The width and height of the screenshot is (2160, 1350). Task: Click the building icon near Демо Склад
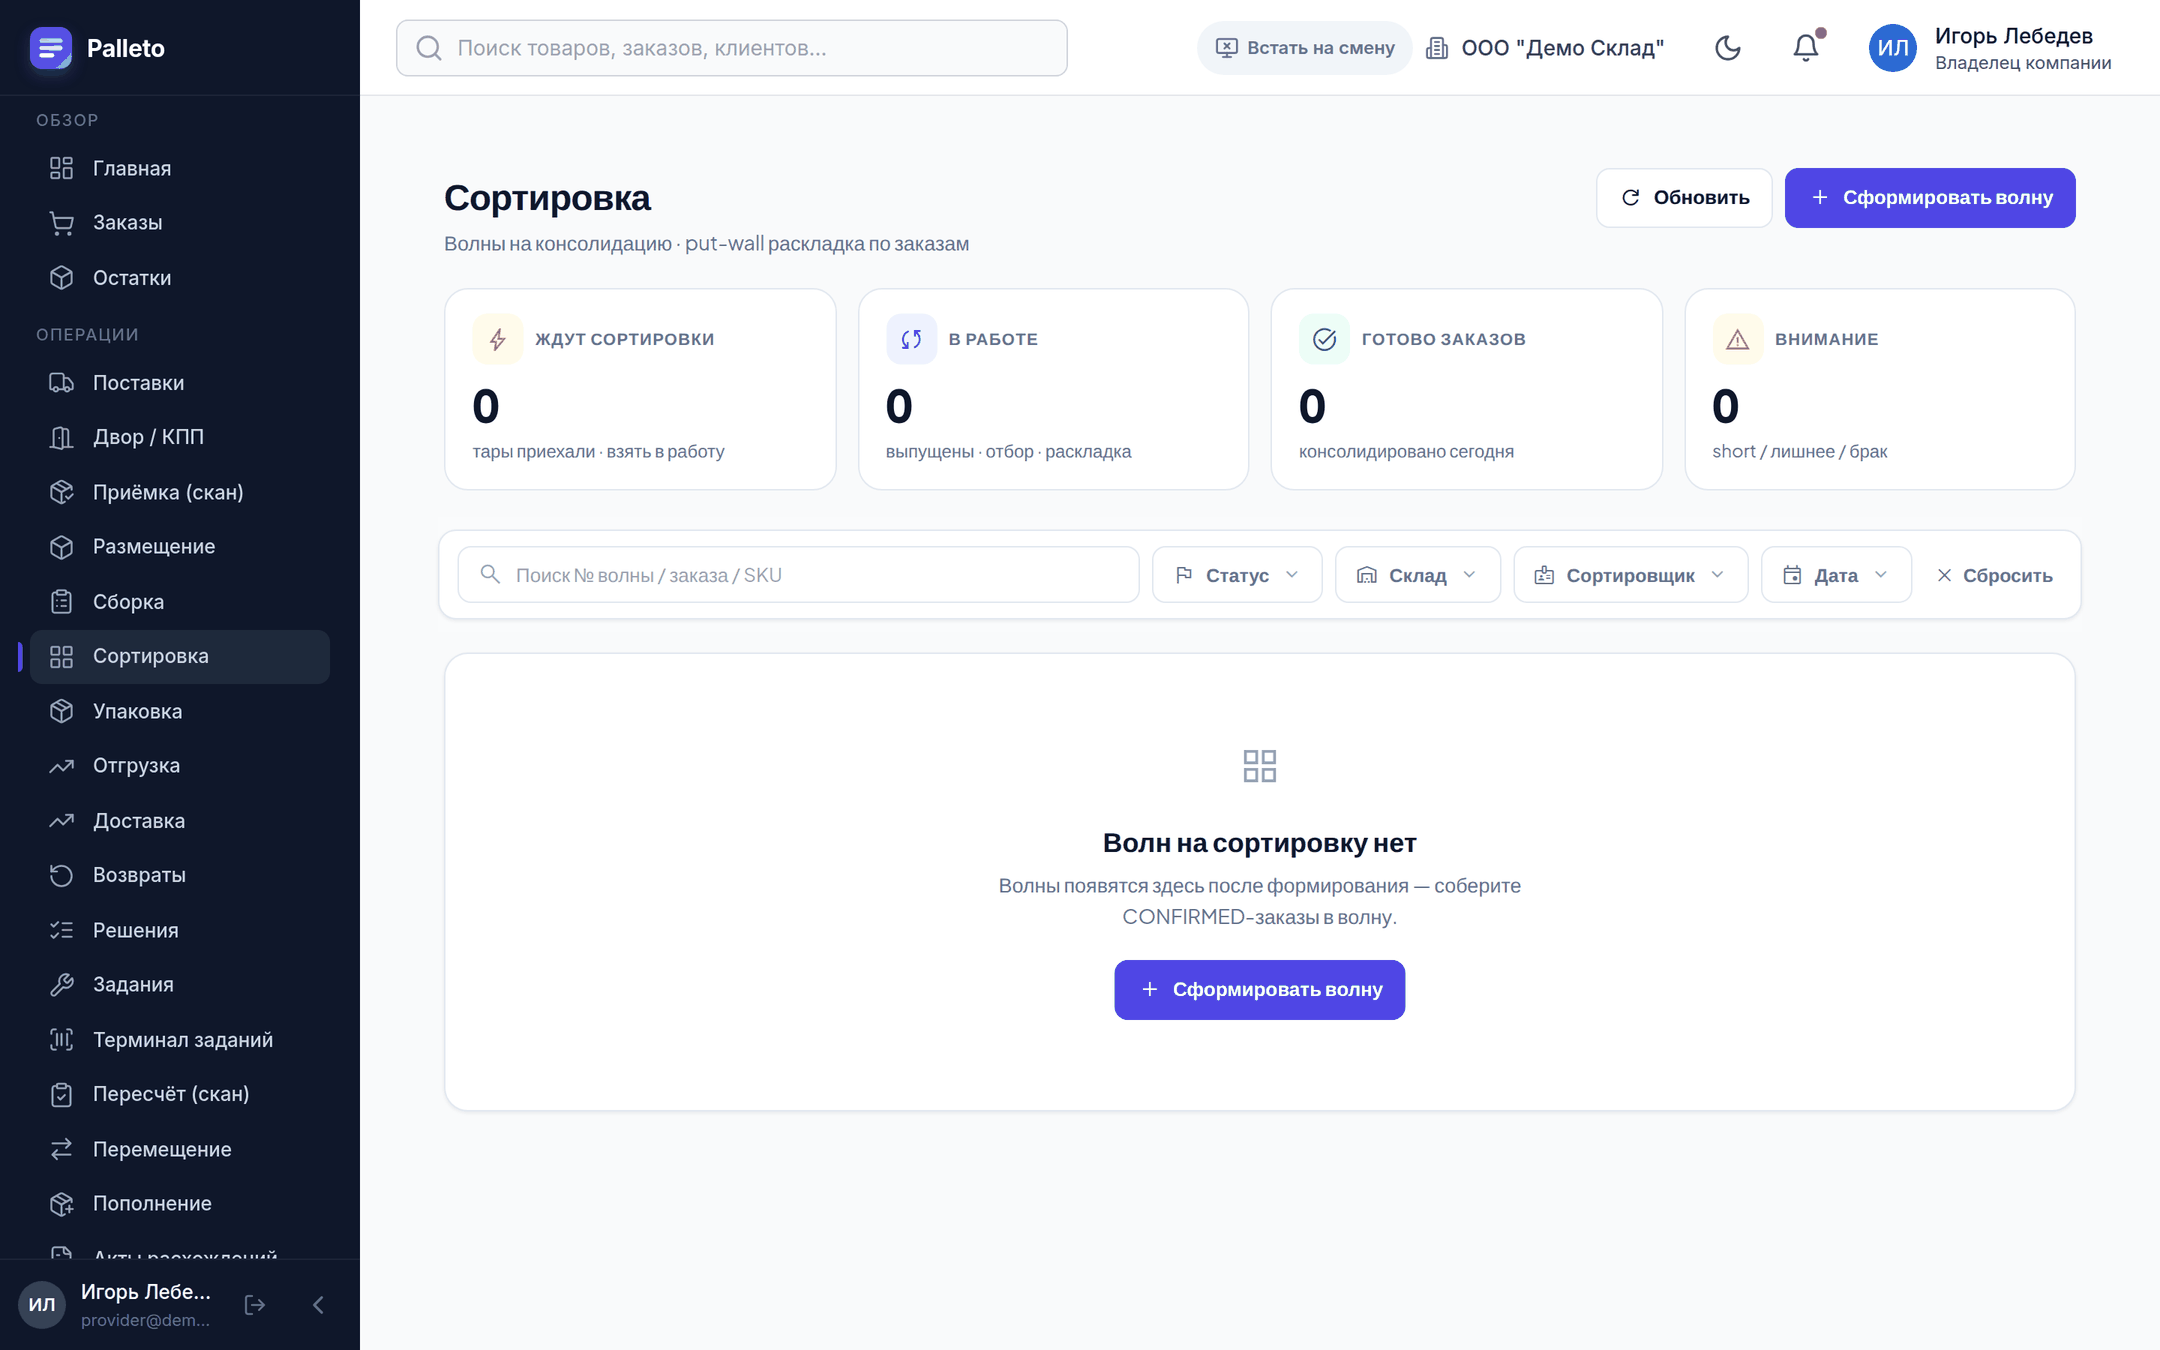[1437, 48]
